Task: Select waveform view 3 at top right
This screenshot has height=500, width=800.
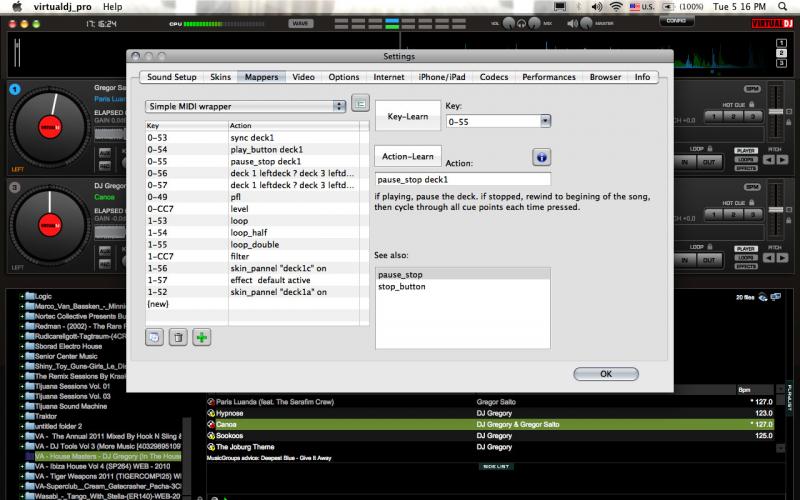Action: point(781,63)
